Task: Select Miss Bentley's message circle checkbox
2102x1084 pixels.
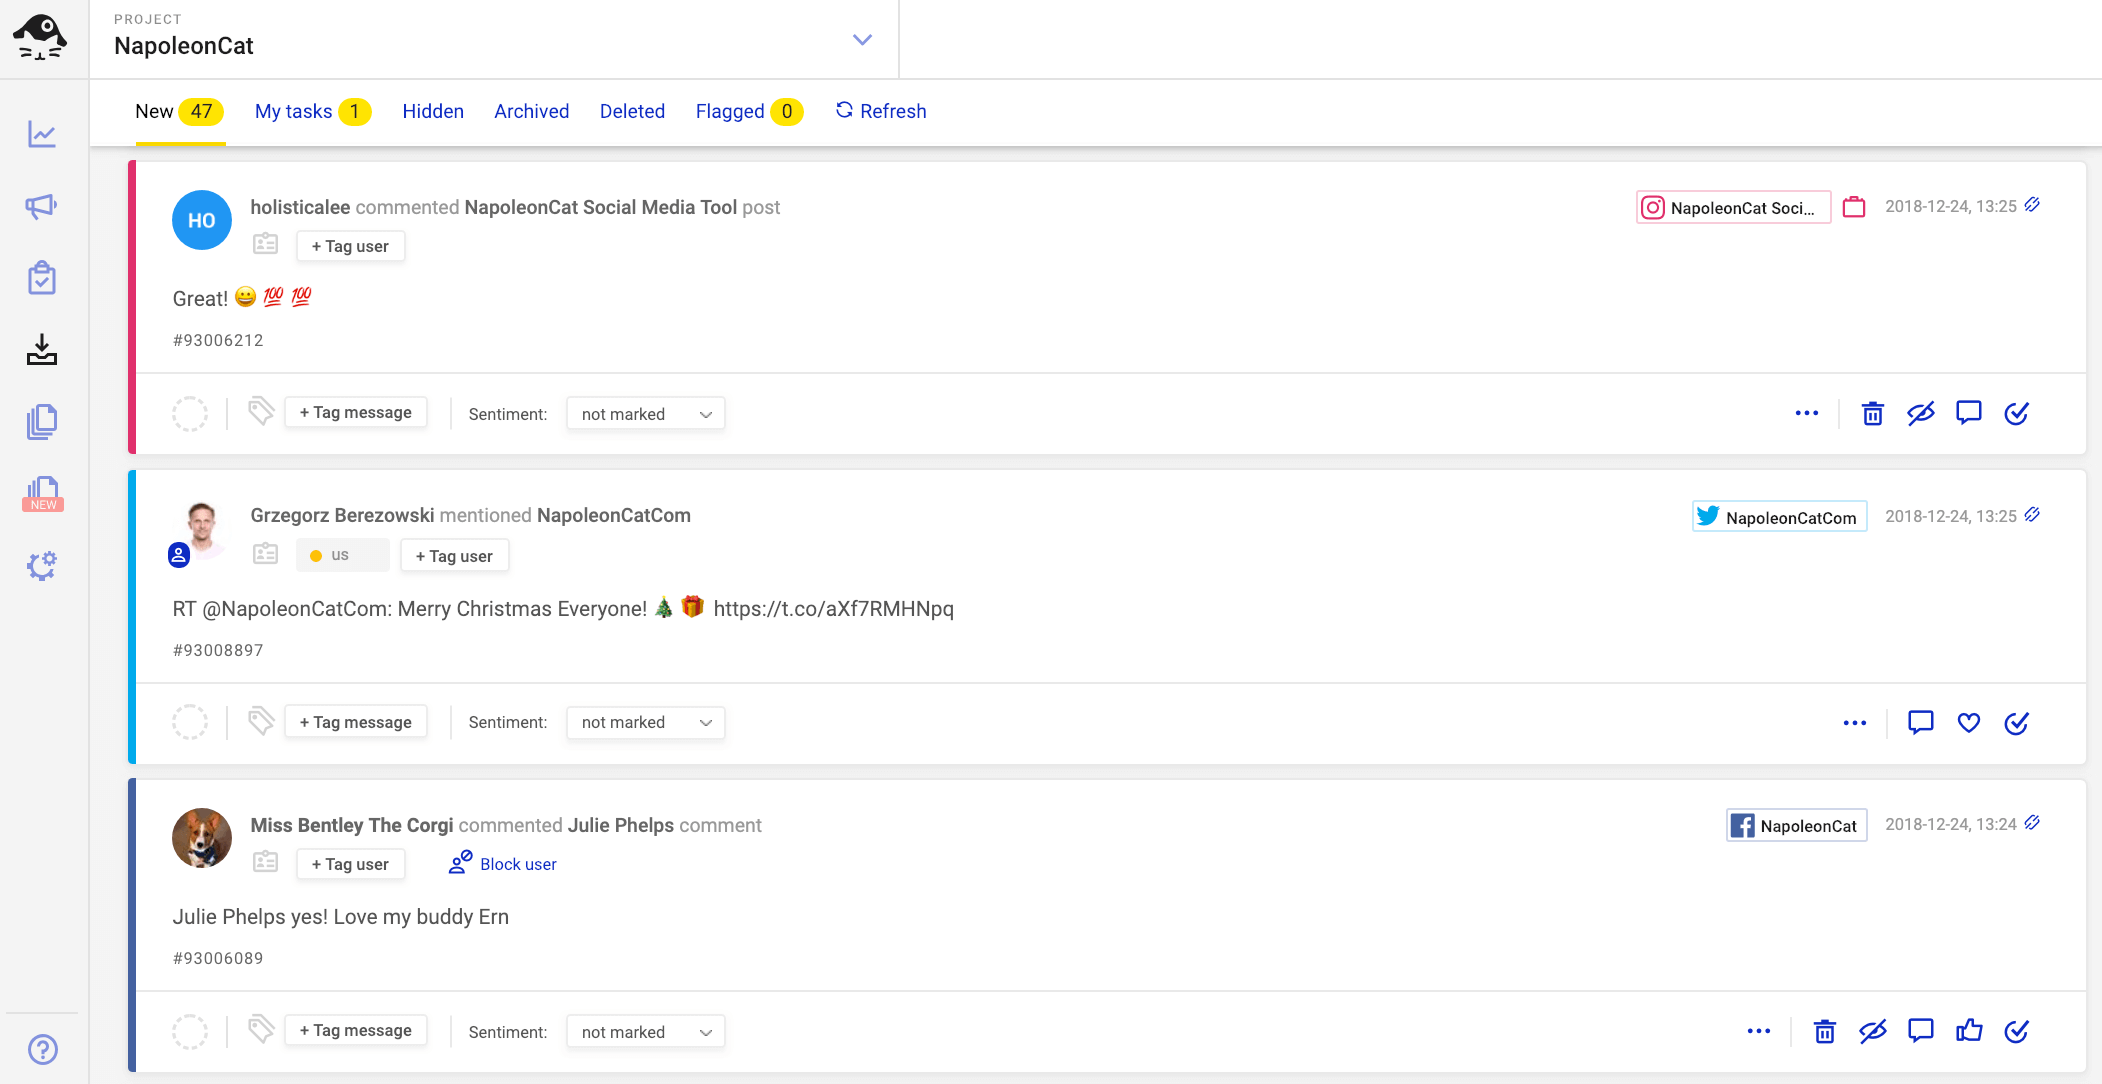Action: pos(190,1031)
